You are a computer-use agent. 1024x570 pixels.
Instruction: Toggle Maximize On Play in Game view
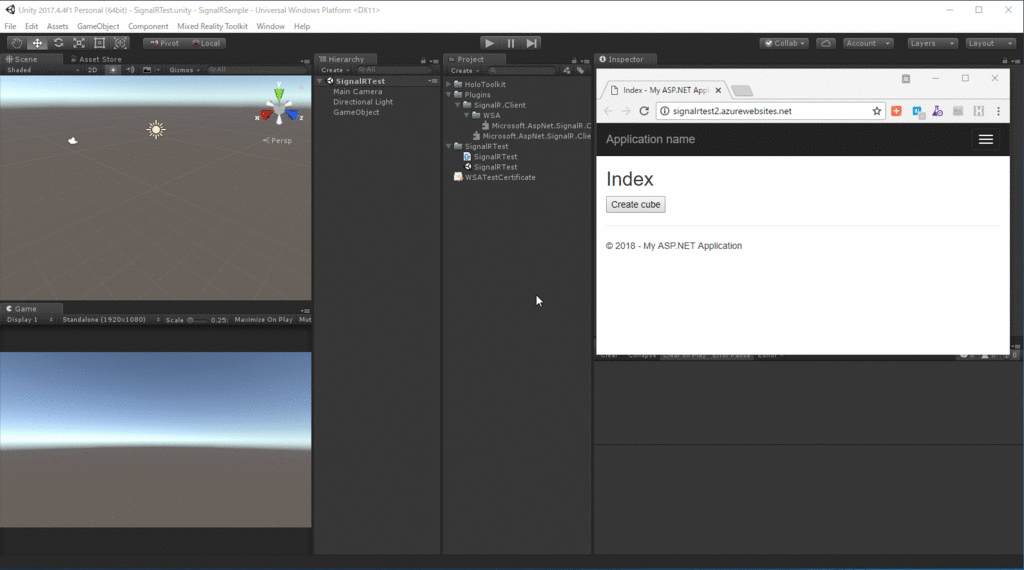[x=263, y=320]
